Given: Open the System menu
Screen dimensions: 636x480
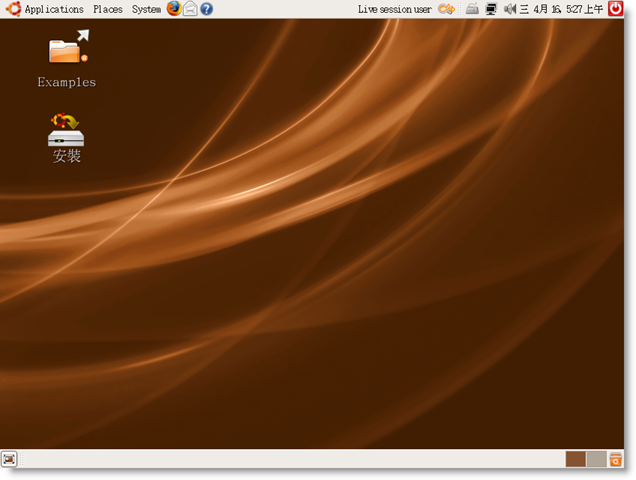Looking at the screenshot, I should tap(146, 9).
